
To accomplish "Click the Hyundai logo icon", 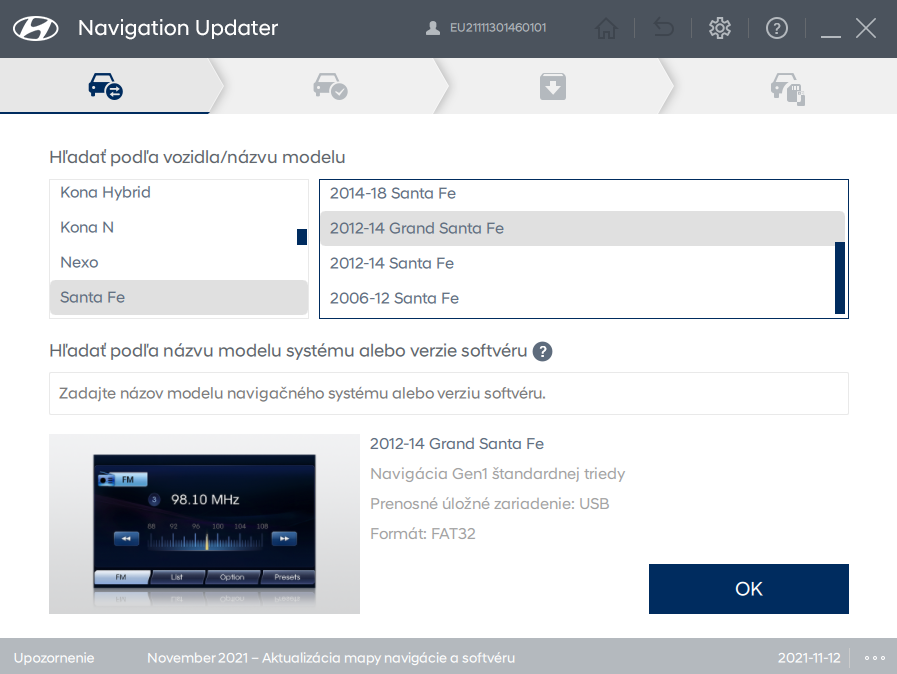I will [x=35, y=28].
